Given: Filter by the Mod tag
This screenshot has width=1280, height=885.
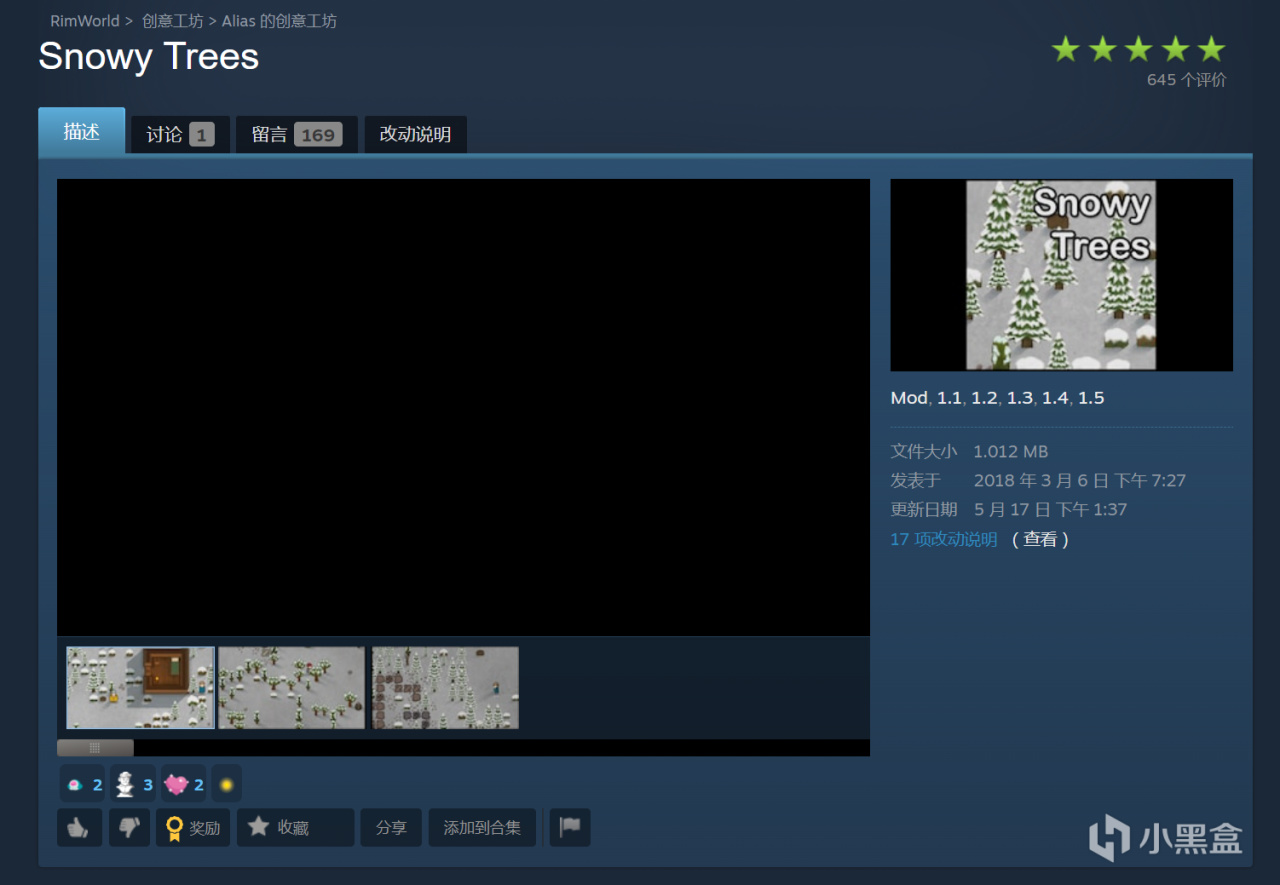Looking at the screenshot, I should pos(909,398).
